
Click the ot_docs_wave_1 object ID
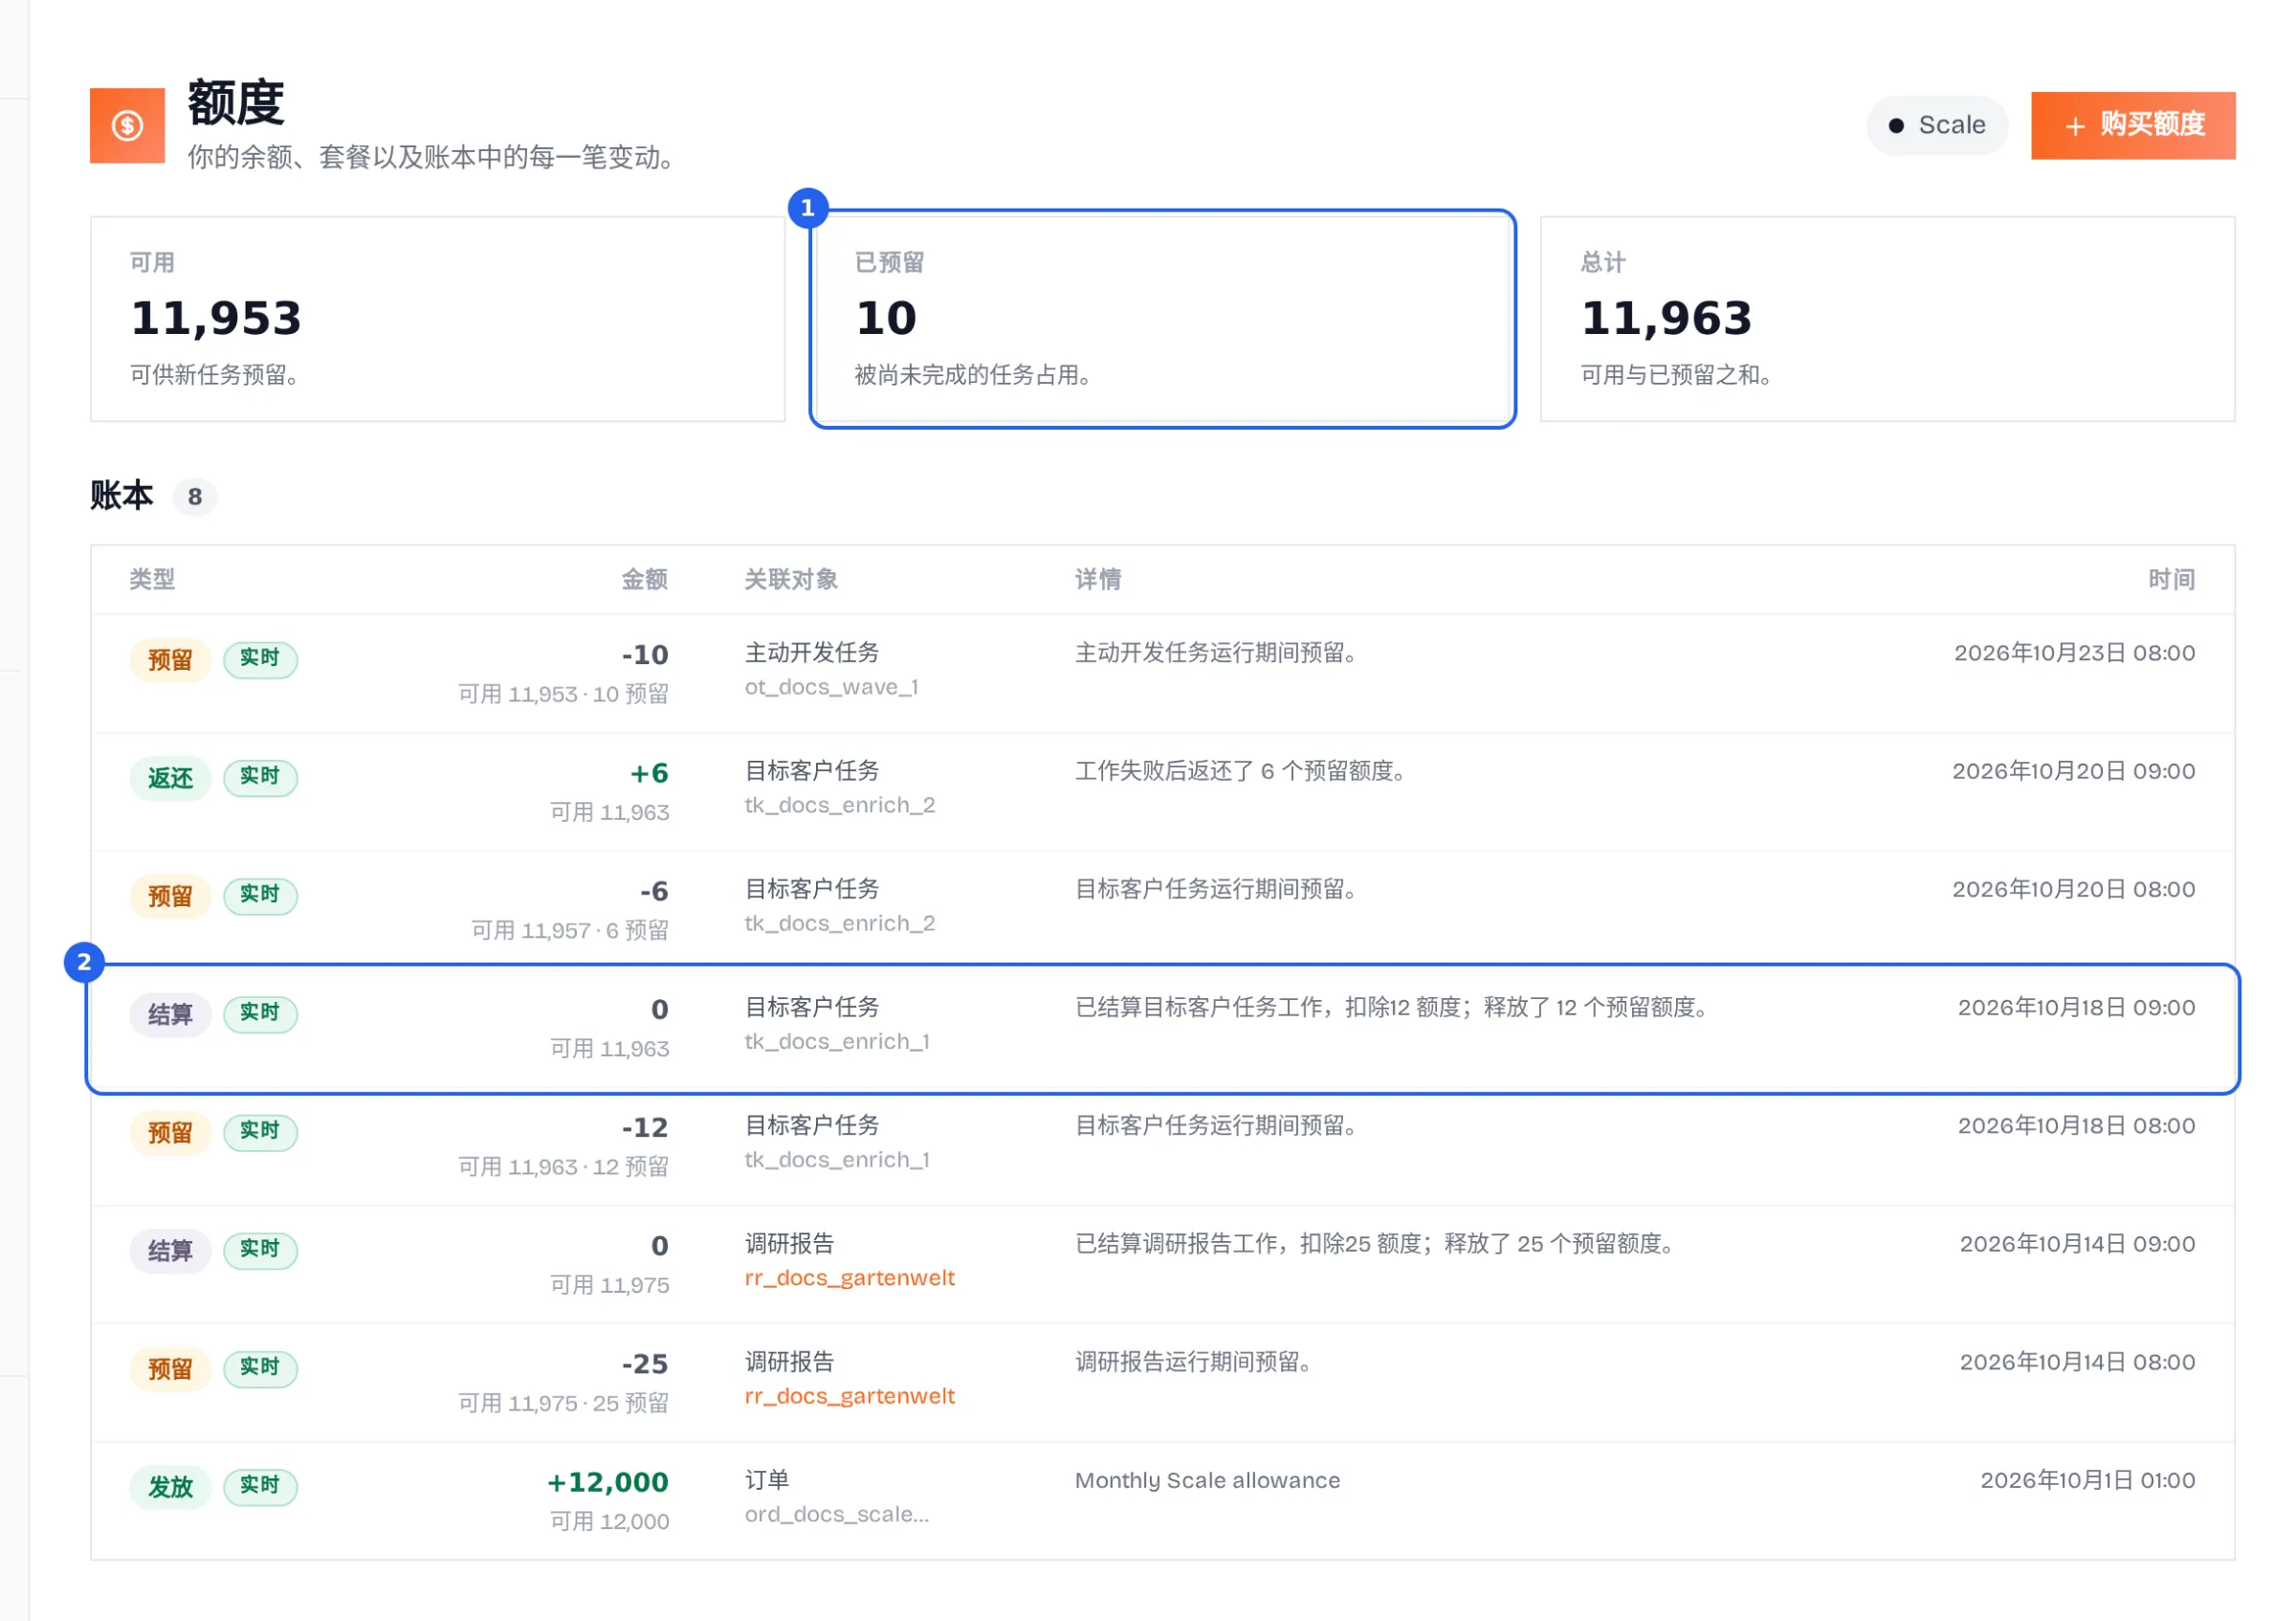[x=831, y=687]
